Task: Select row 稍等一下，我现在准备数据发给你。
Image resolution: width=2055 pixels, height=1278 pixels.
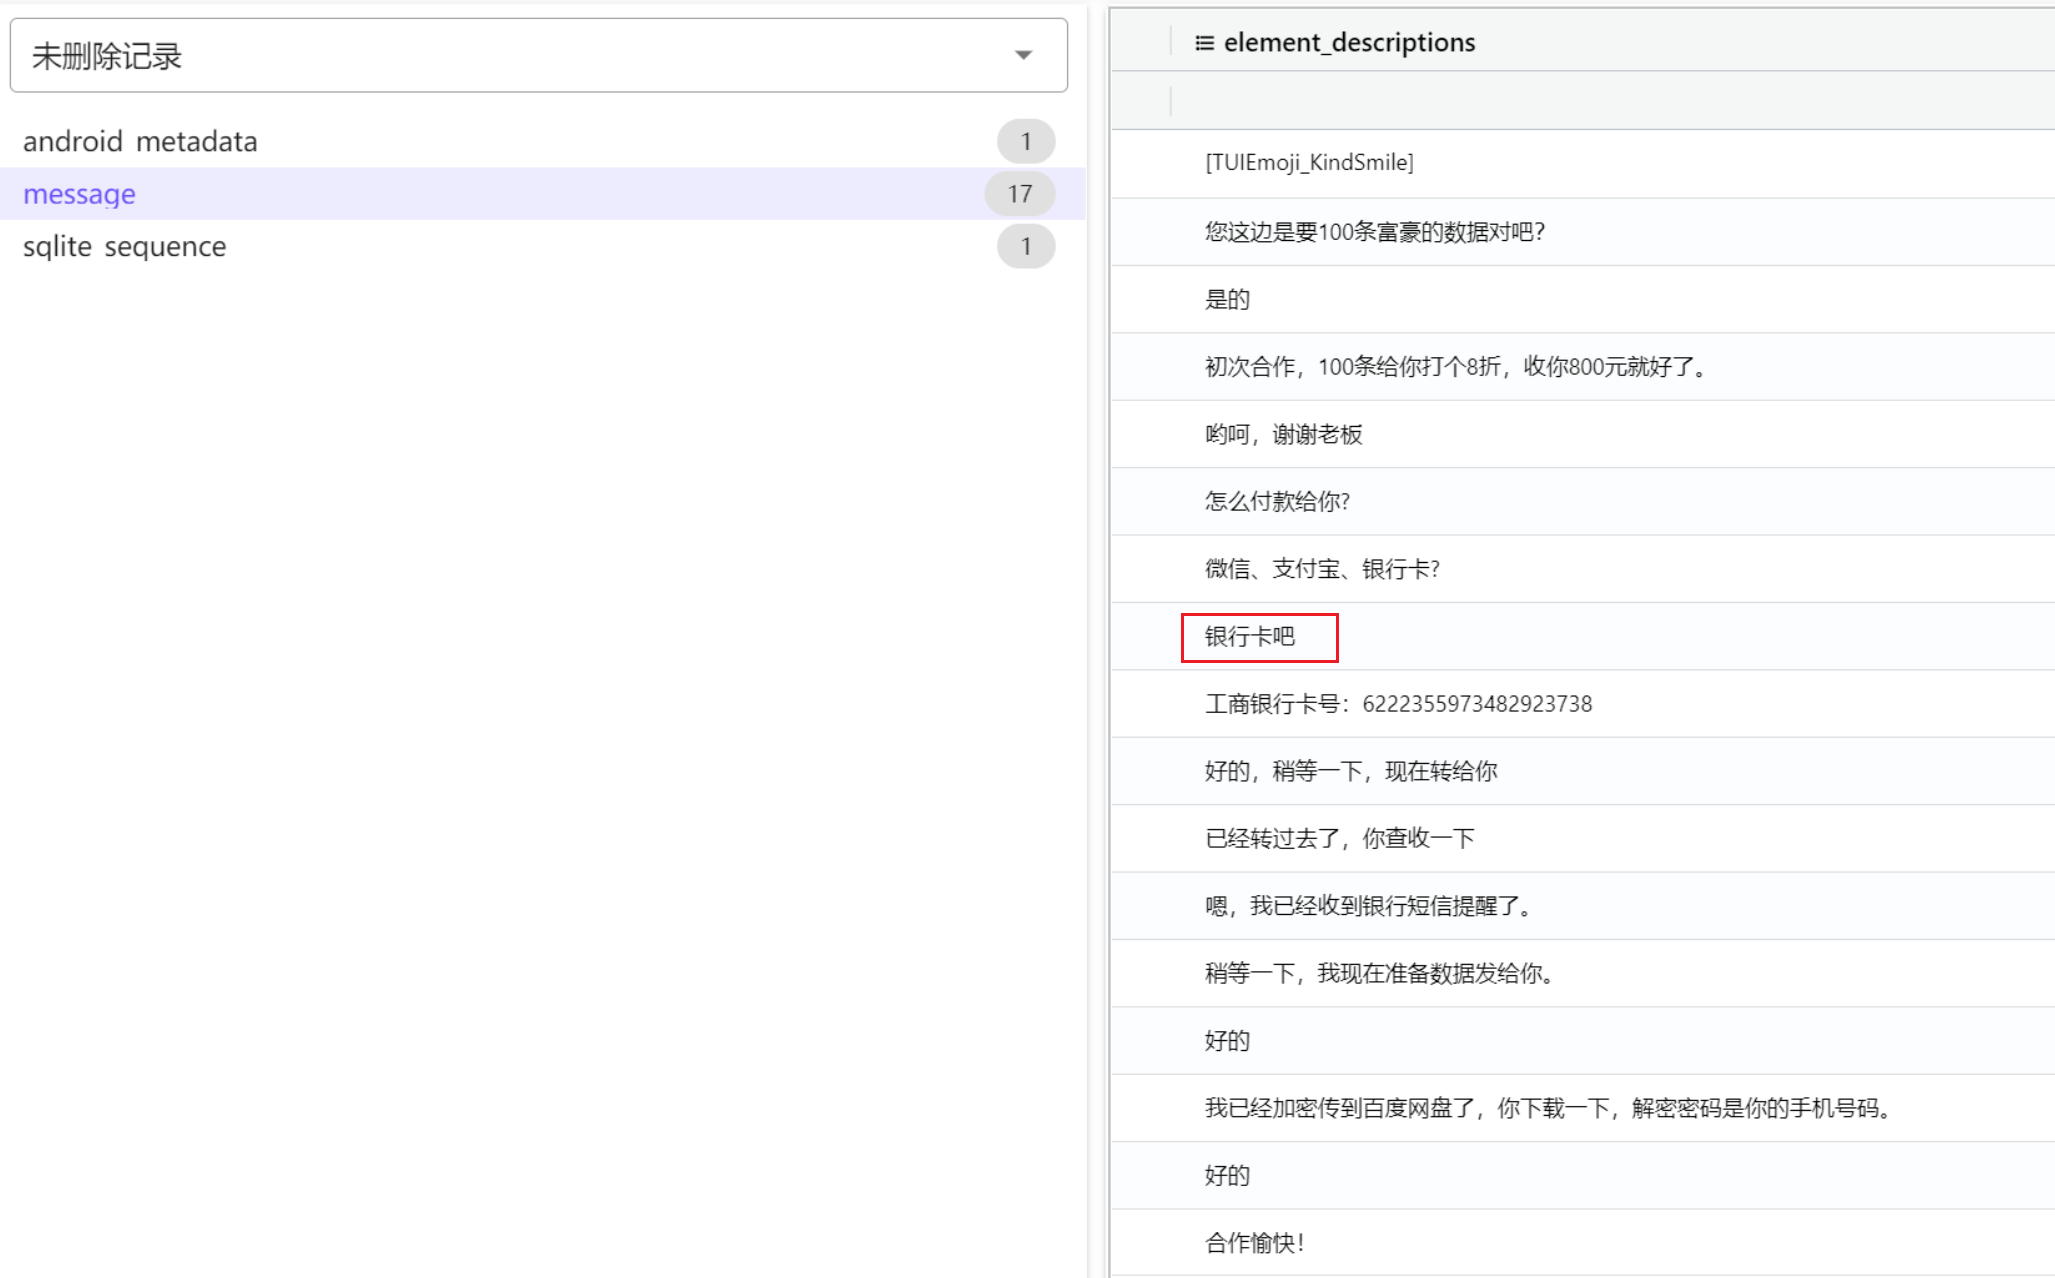Action: 1583,973
